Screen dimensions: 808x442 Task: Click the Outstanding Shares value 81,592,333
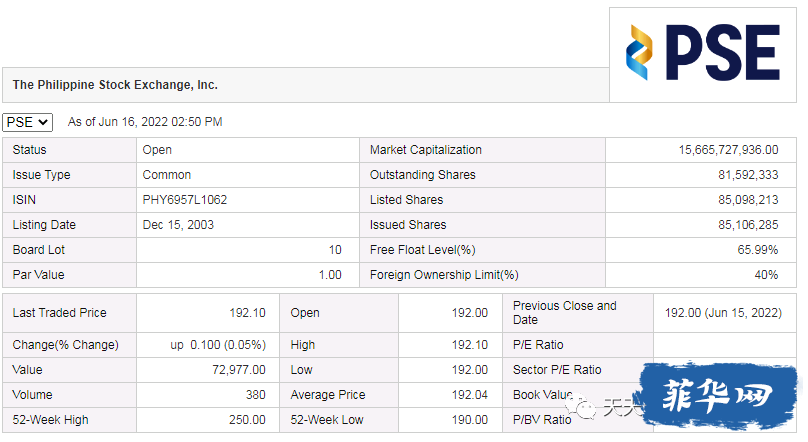click(748, 175)
